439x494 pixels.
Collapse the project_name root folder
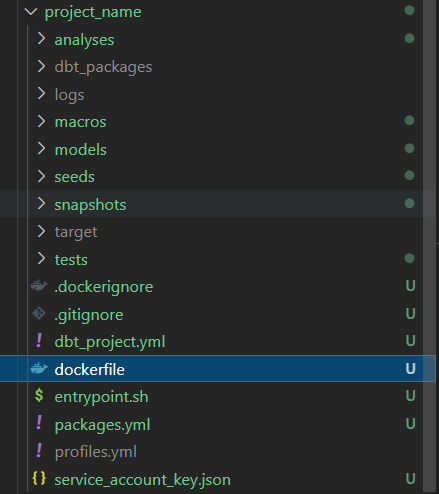(31, 12)
